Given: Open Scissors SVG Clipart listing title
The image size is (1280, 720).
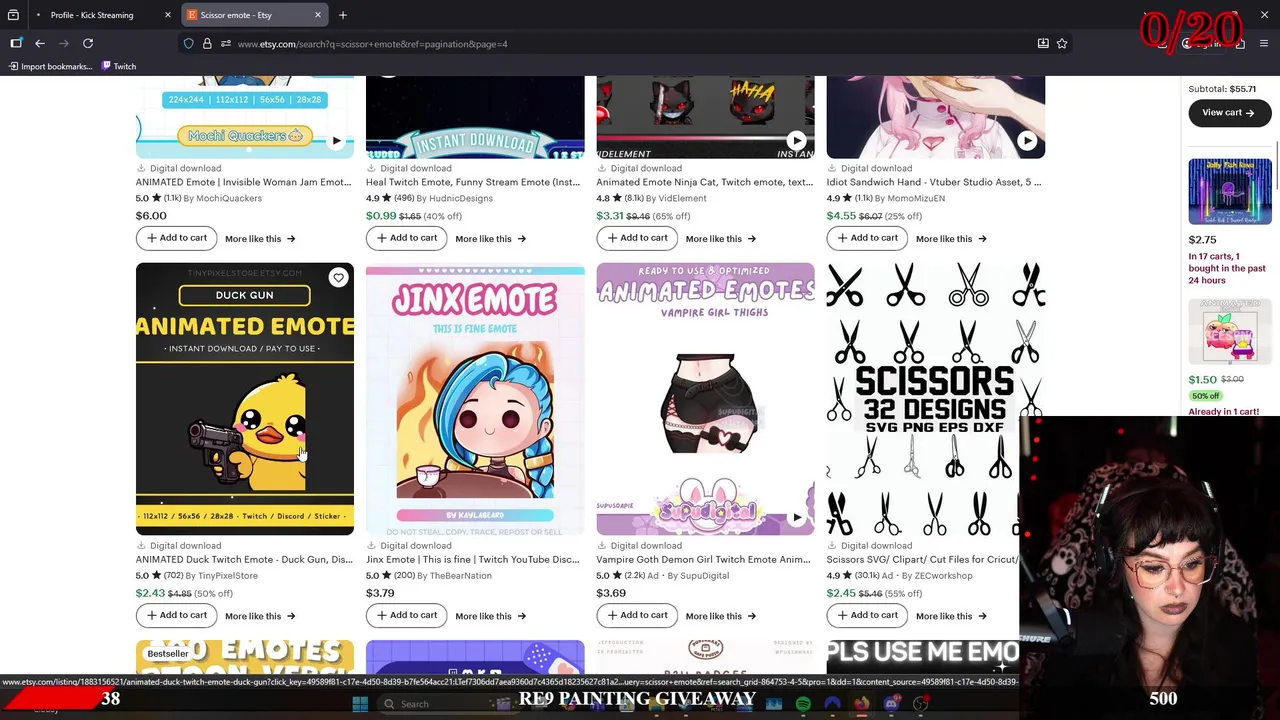Looking at the screenshot, I should pyautogui.click(x=922, y=560).
